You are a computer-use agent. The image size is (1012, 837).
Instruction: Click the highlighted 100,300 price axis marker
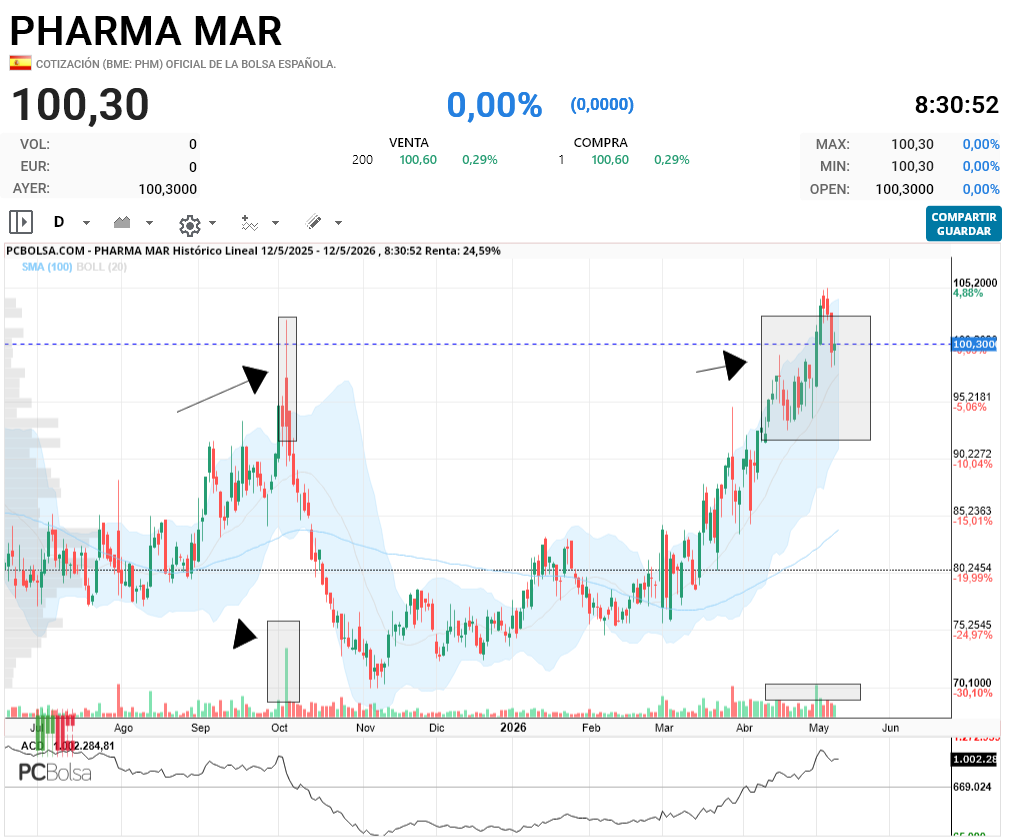pyautogui.click(x=975, y=344)
